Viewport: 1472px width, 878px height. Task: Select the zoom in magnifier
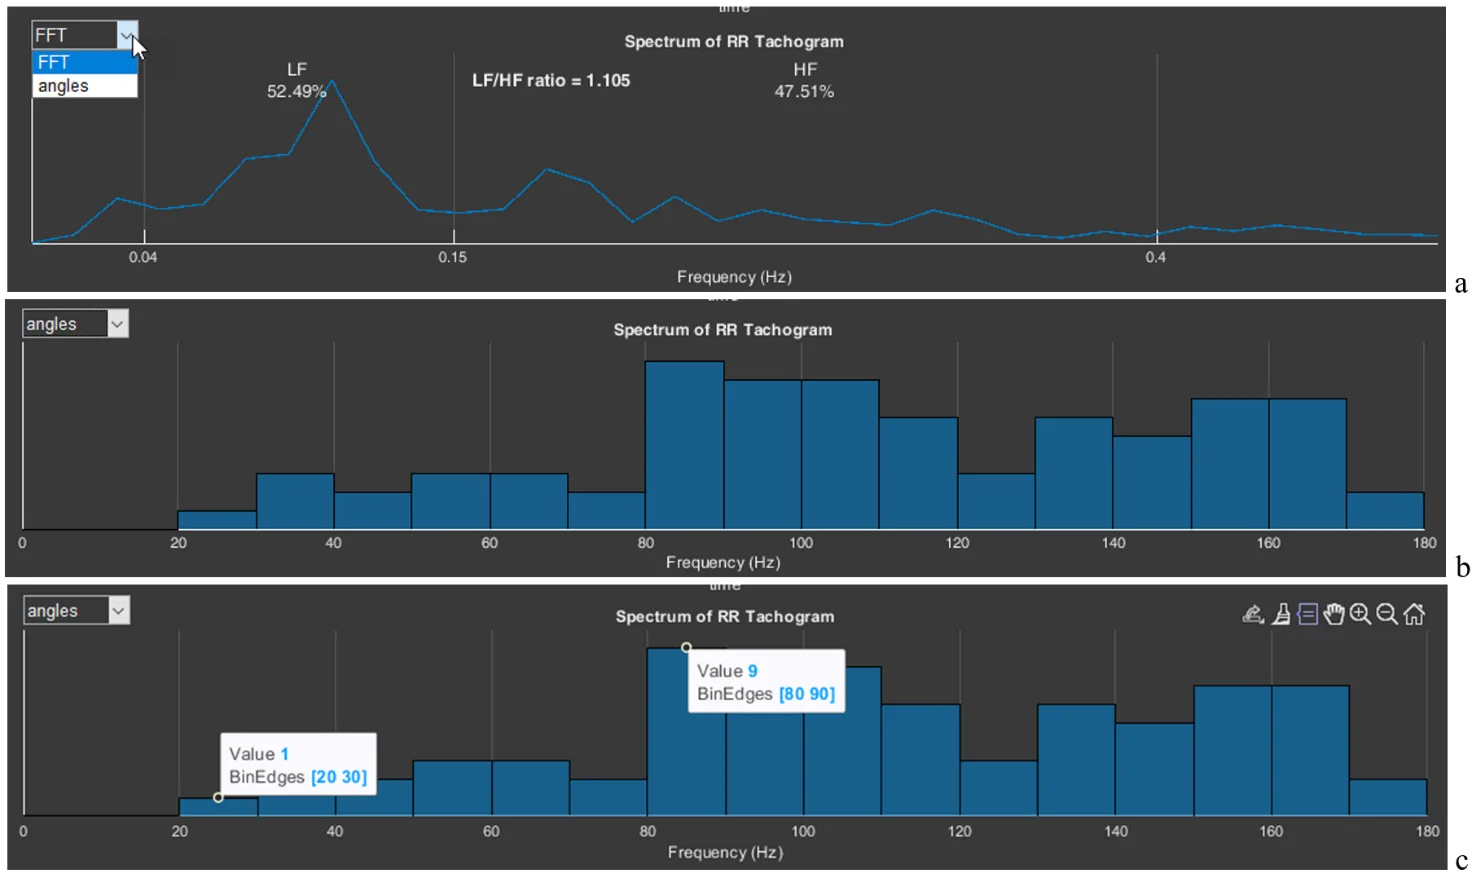tap(1360, 614)
